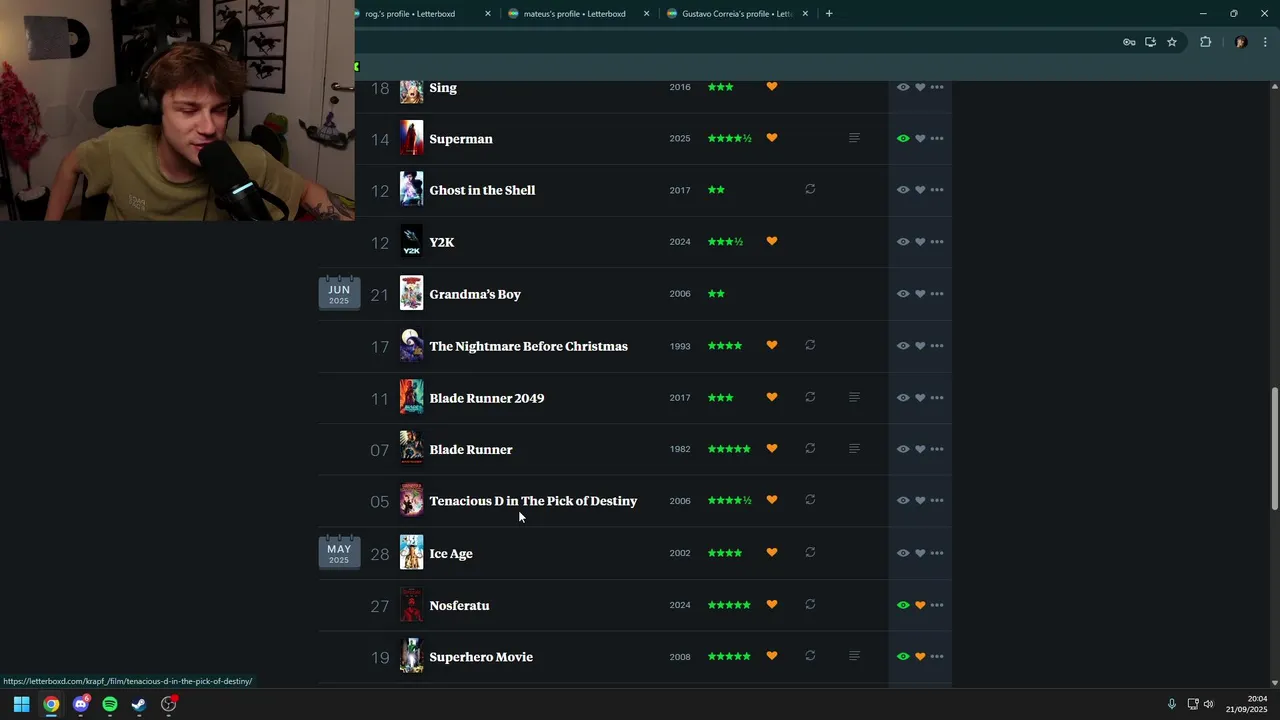Open the Windows Start menu
This screenshot has height=720, width=1280.
[21, 704]
